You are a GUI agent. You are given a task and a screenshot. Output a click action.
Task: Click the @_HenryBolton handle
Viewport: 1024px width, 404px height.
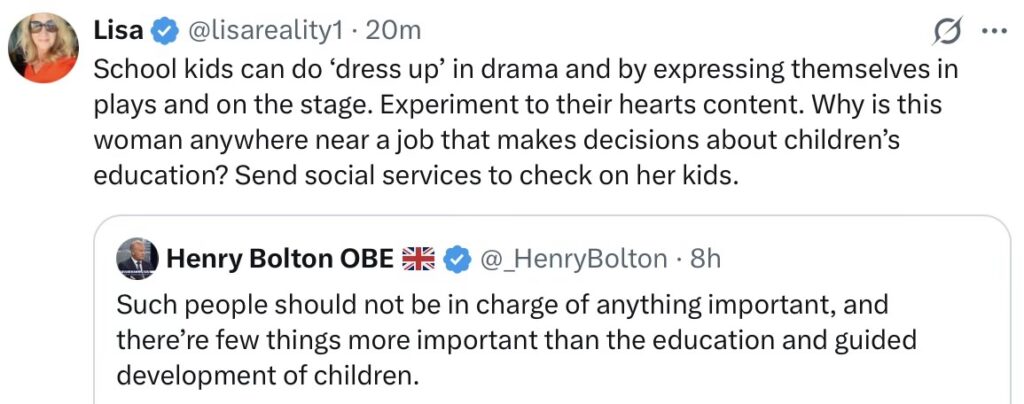tap(574, 260)
